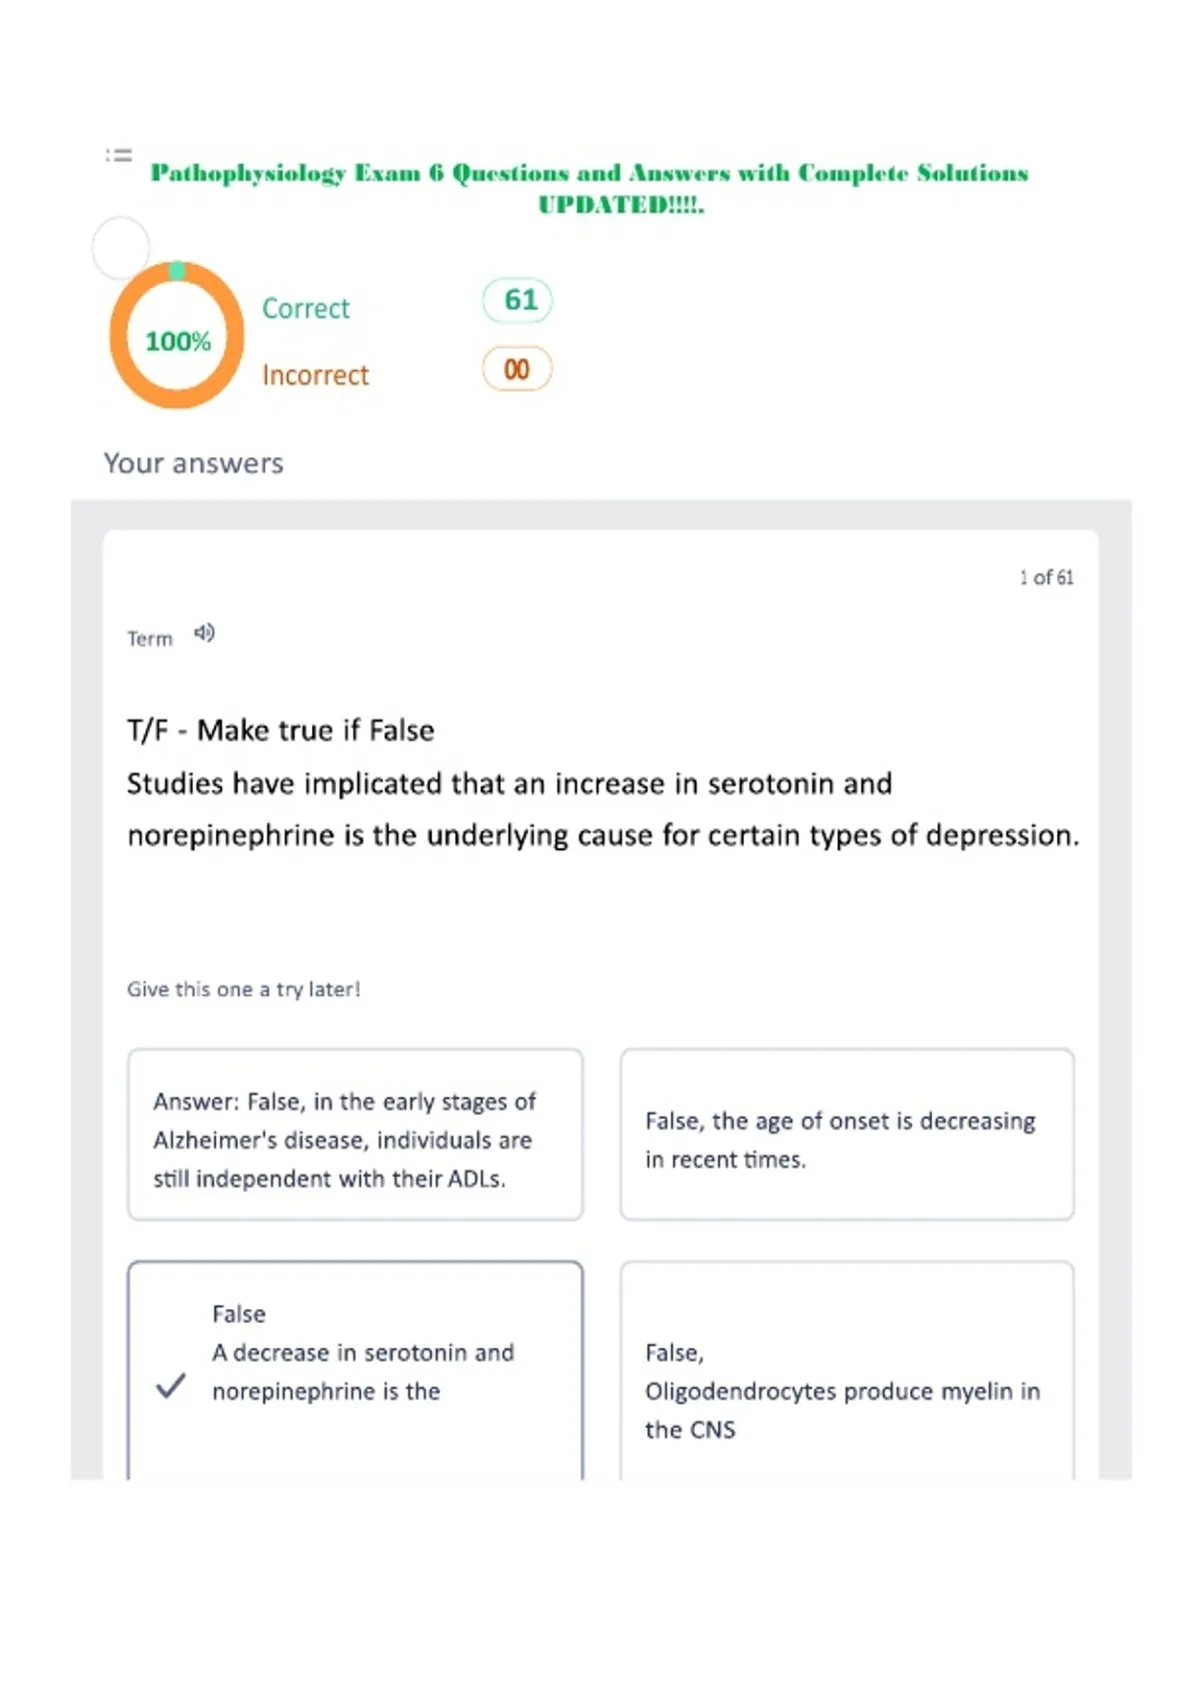The height and width of the screenshot is (1700, 1200).
Task: Click the correct count badge showing 61
Action: coord(517,300)
